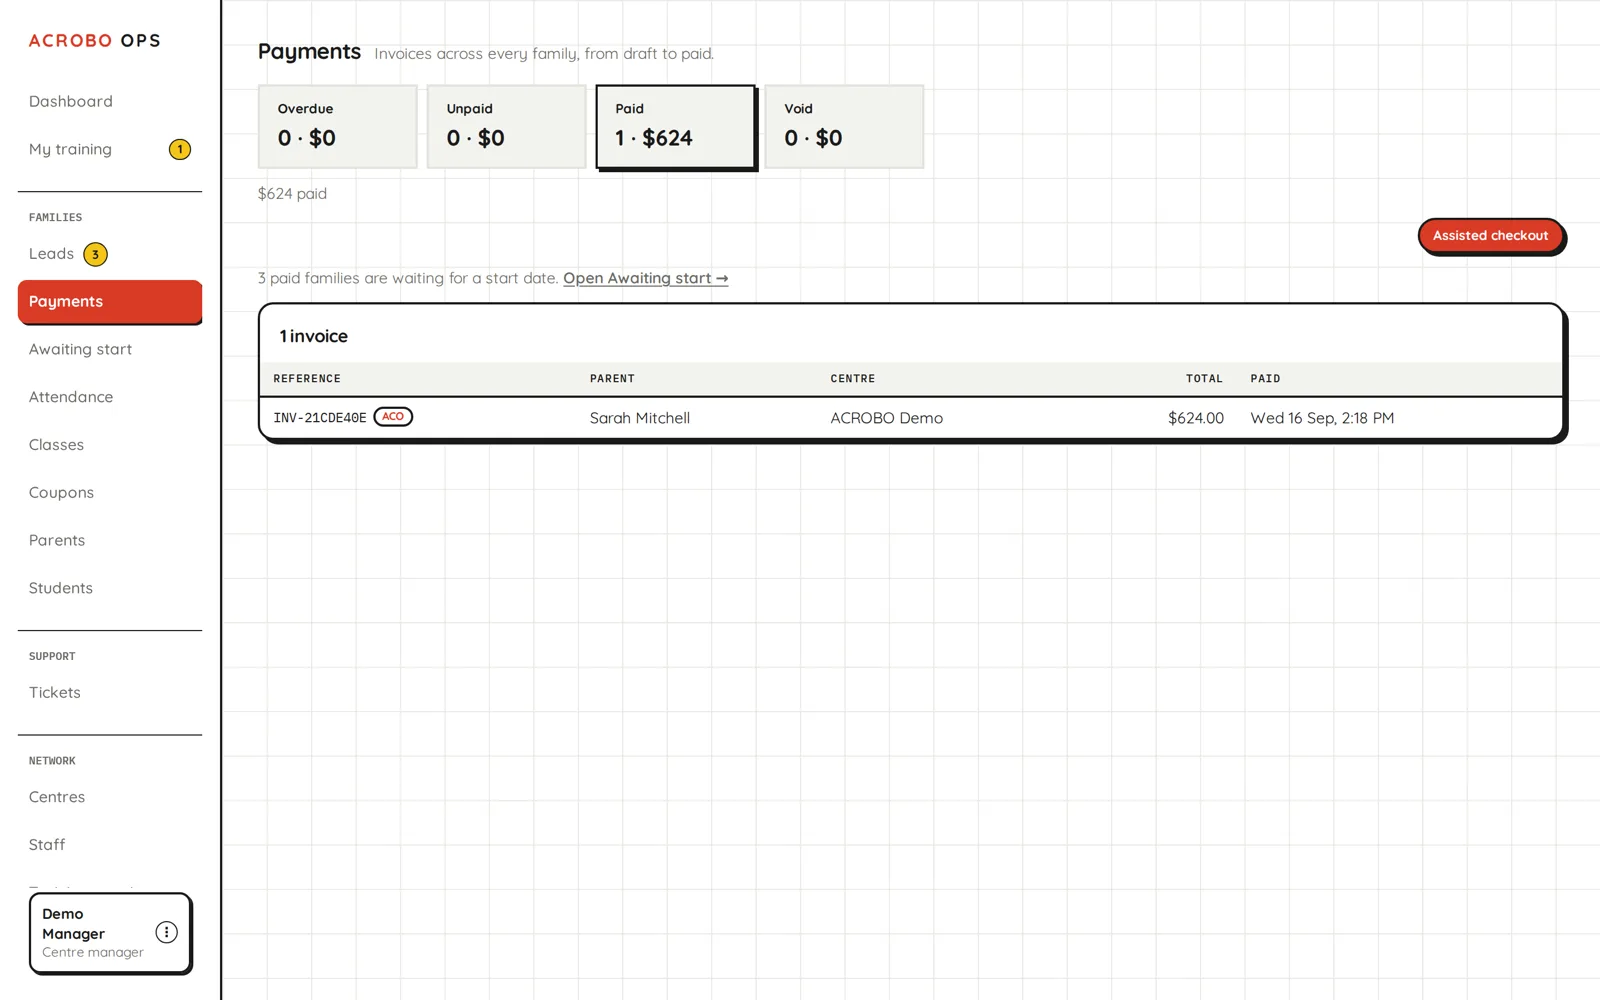
Task: Open support Tickets
Action: 55,693
